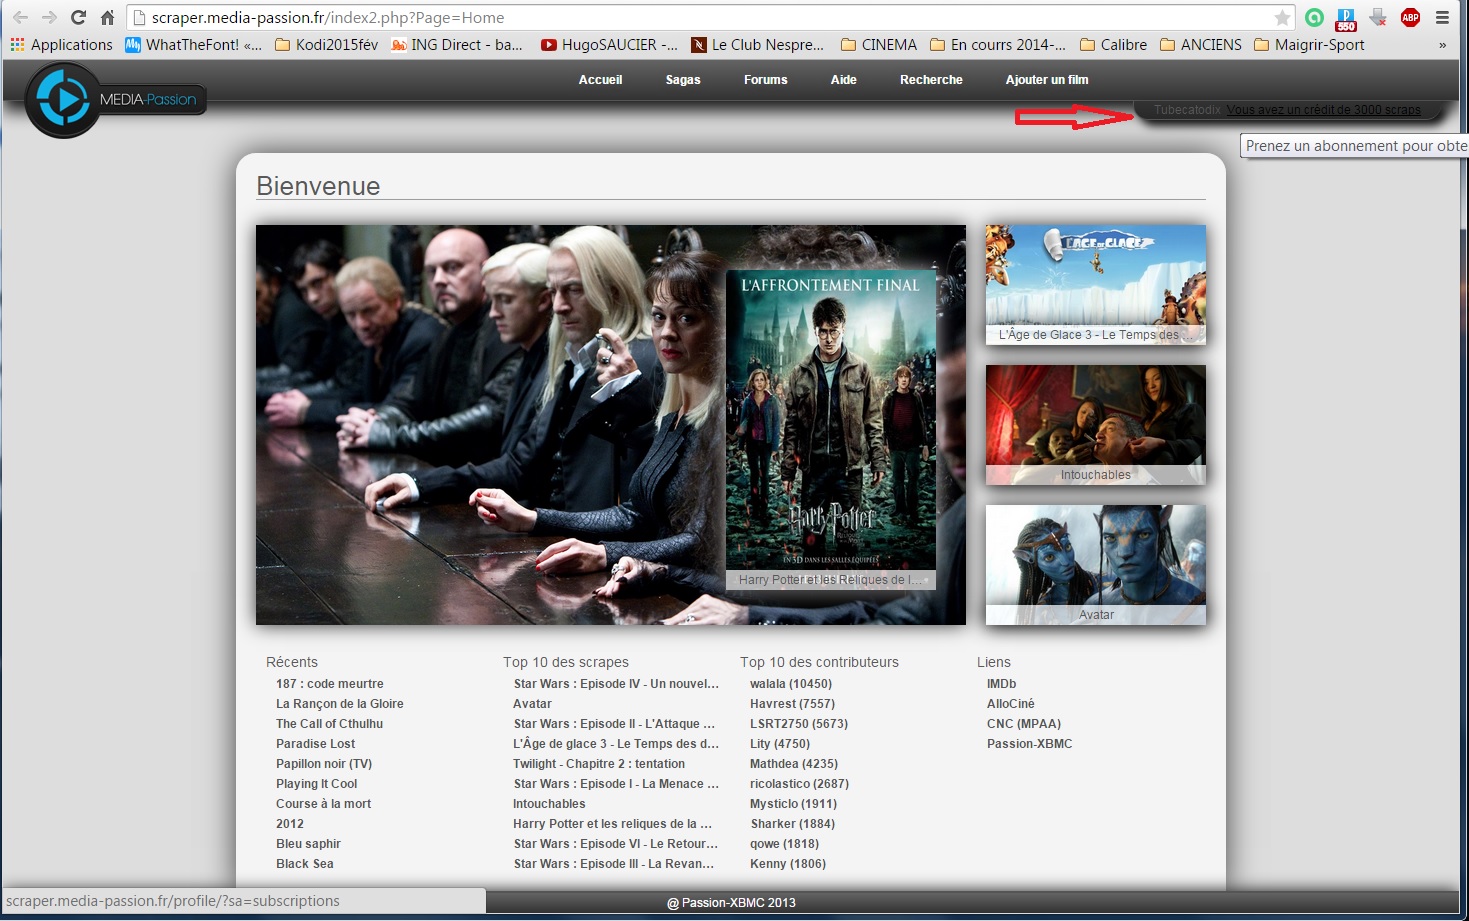This screenshot has height=921, width=1469.
Task: Click the download extension icon
Action: pyautogui.click(x=1378, y=17)
